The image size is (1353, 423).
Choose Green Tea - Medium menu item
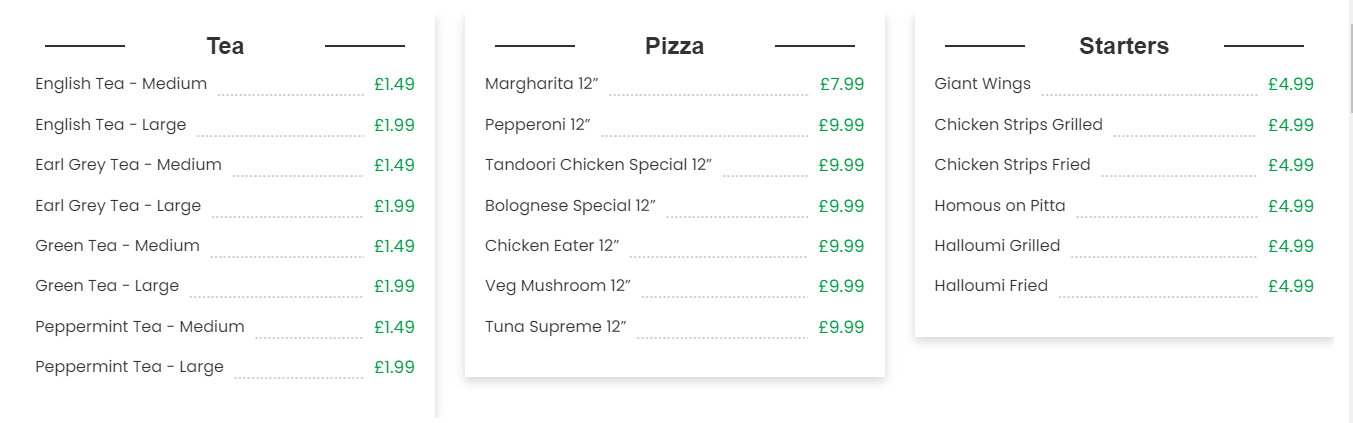(x=117, y=246)
